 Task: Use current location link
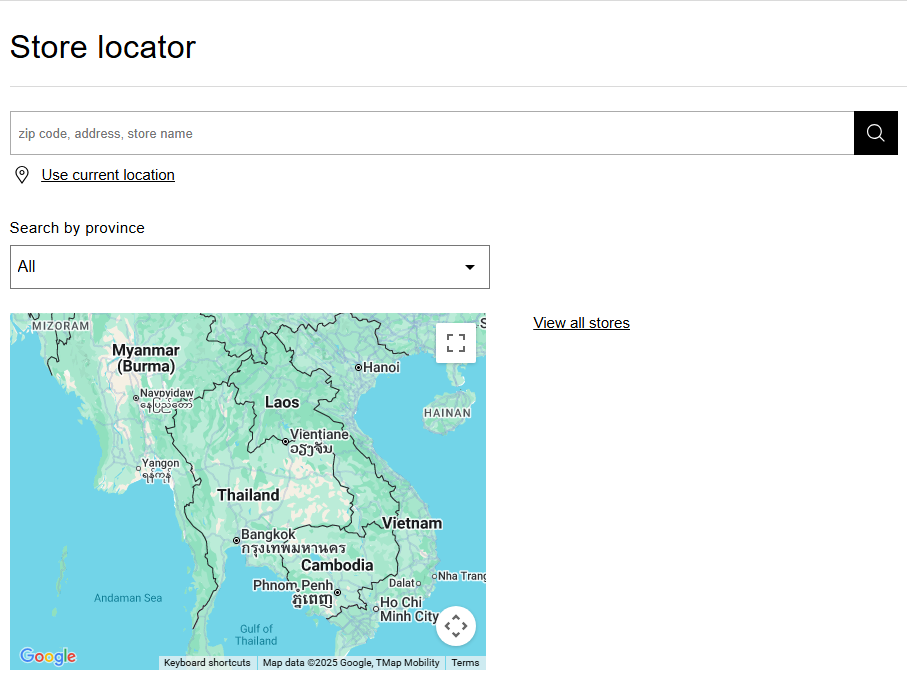[x=108, y=175]
